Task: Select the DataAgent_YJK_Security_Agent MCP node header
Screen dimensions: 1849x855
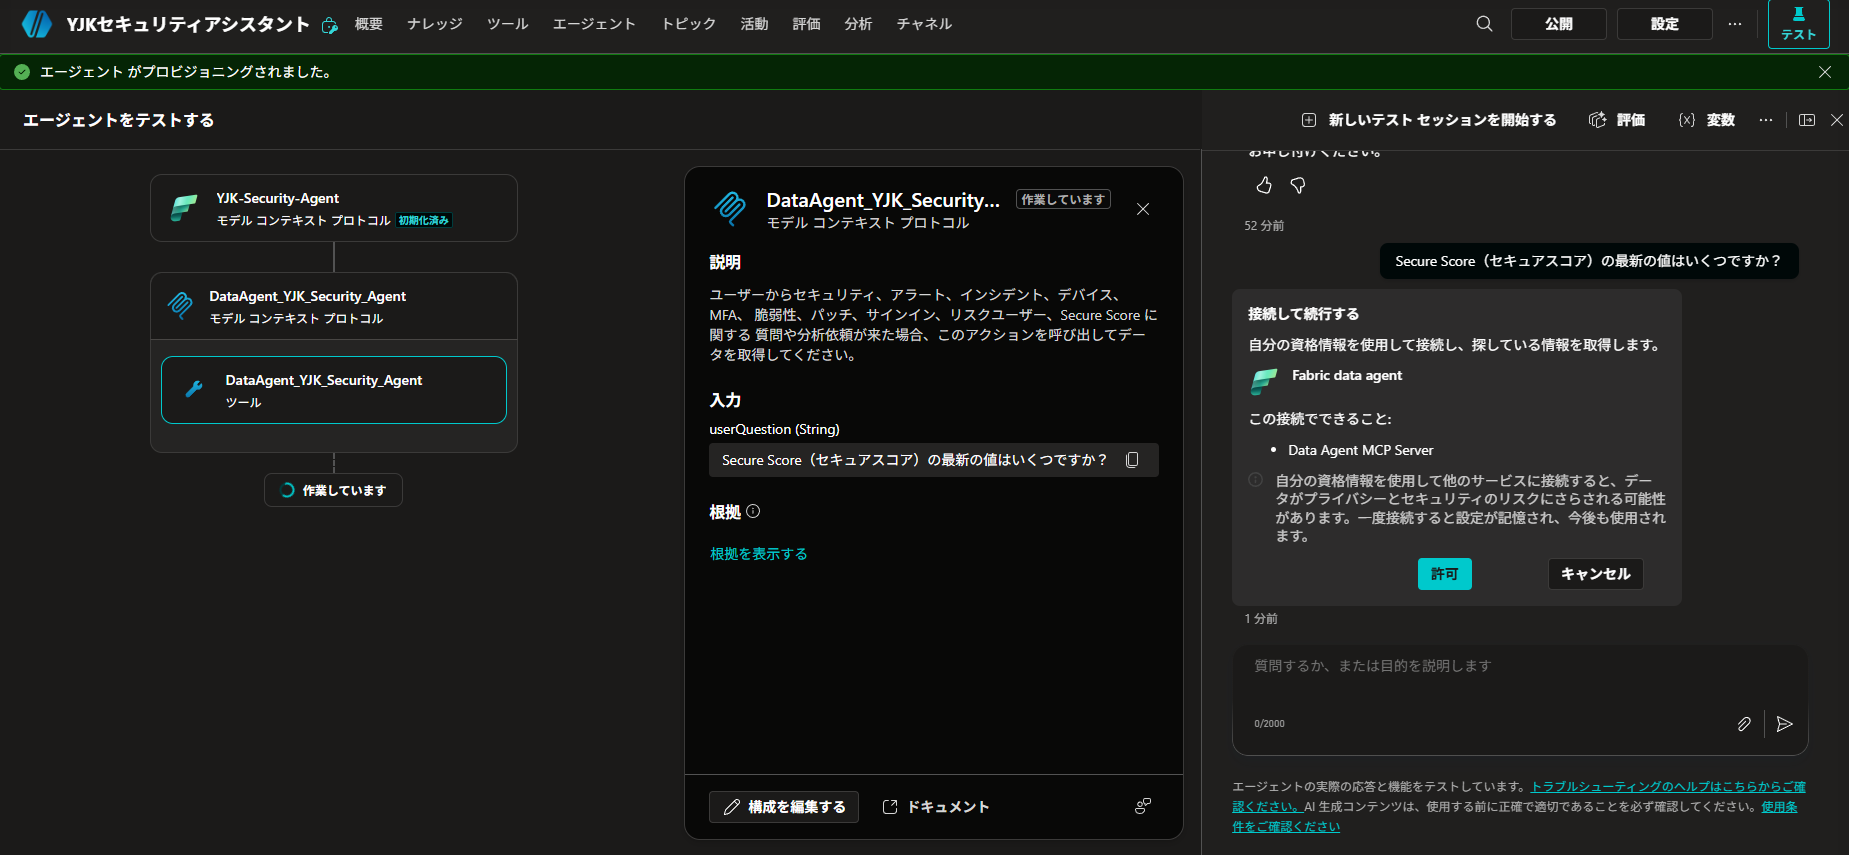Action: (x=334, y=306)
